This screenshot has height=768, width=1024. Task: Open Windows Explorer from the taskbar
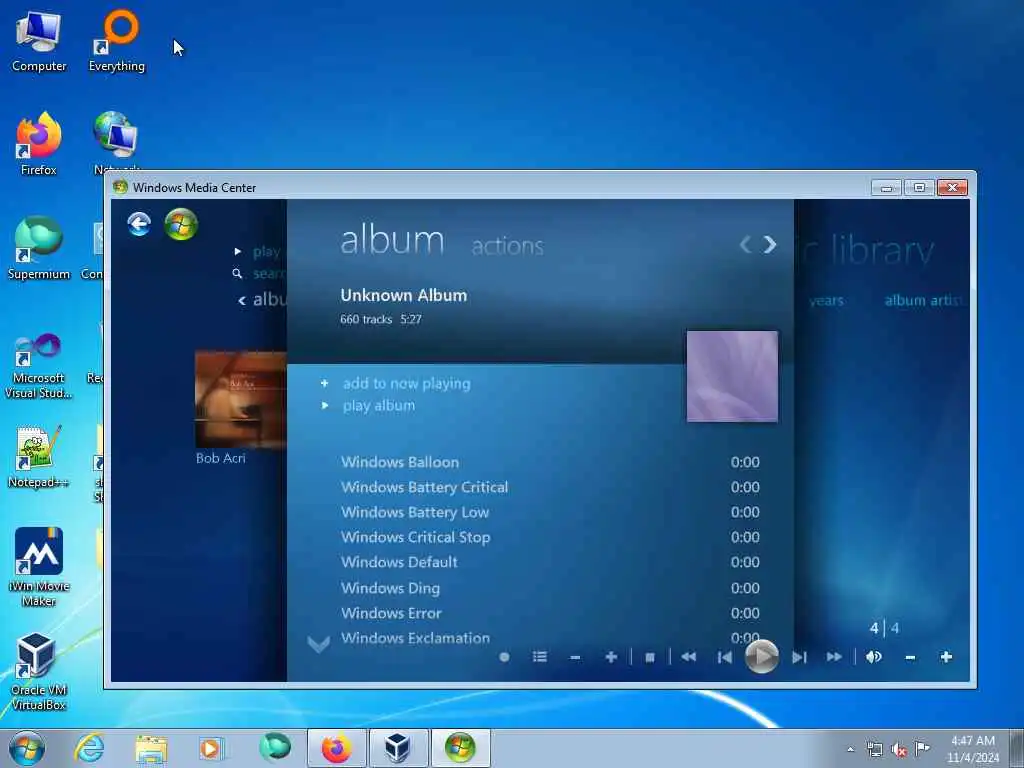point(151,748)
